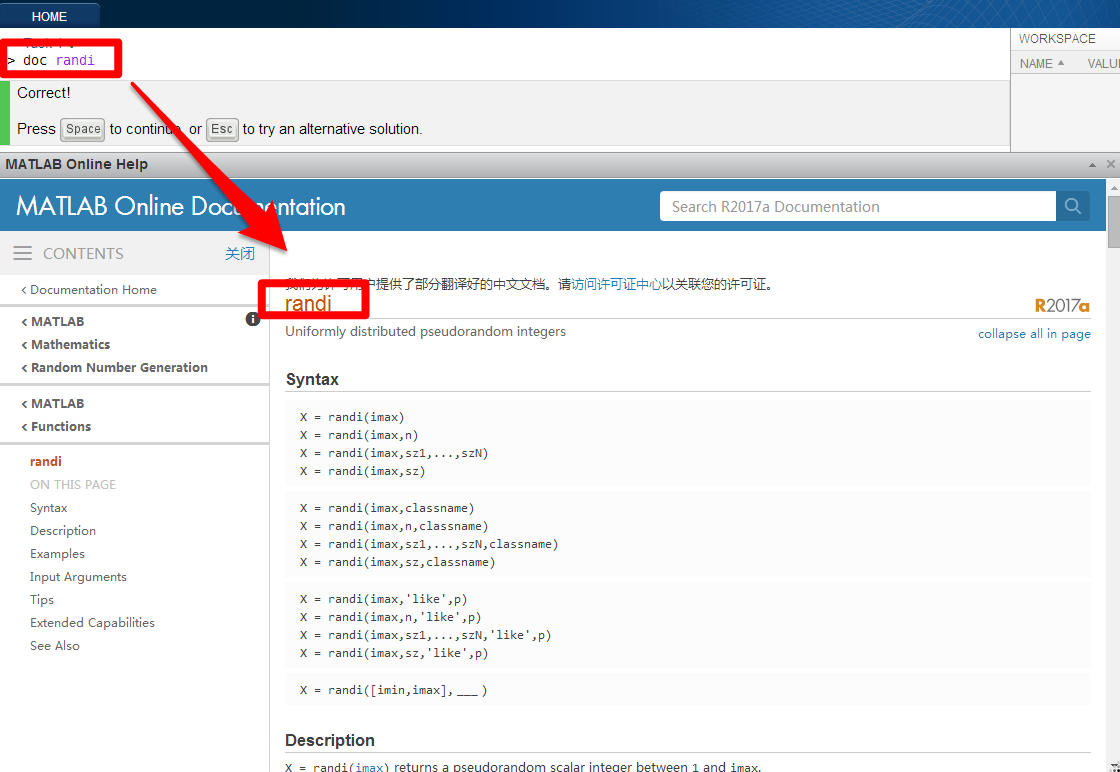Click the Space key button to continue
This screenshot has height=772, width=1120.
(83, 129)
